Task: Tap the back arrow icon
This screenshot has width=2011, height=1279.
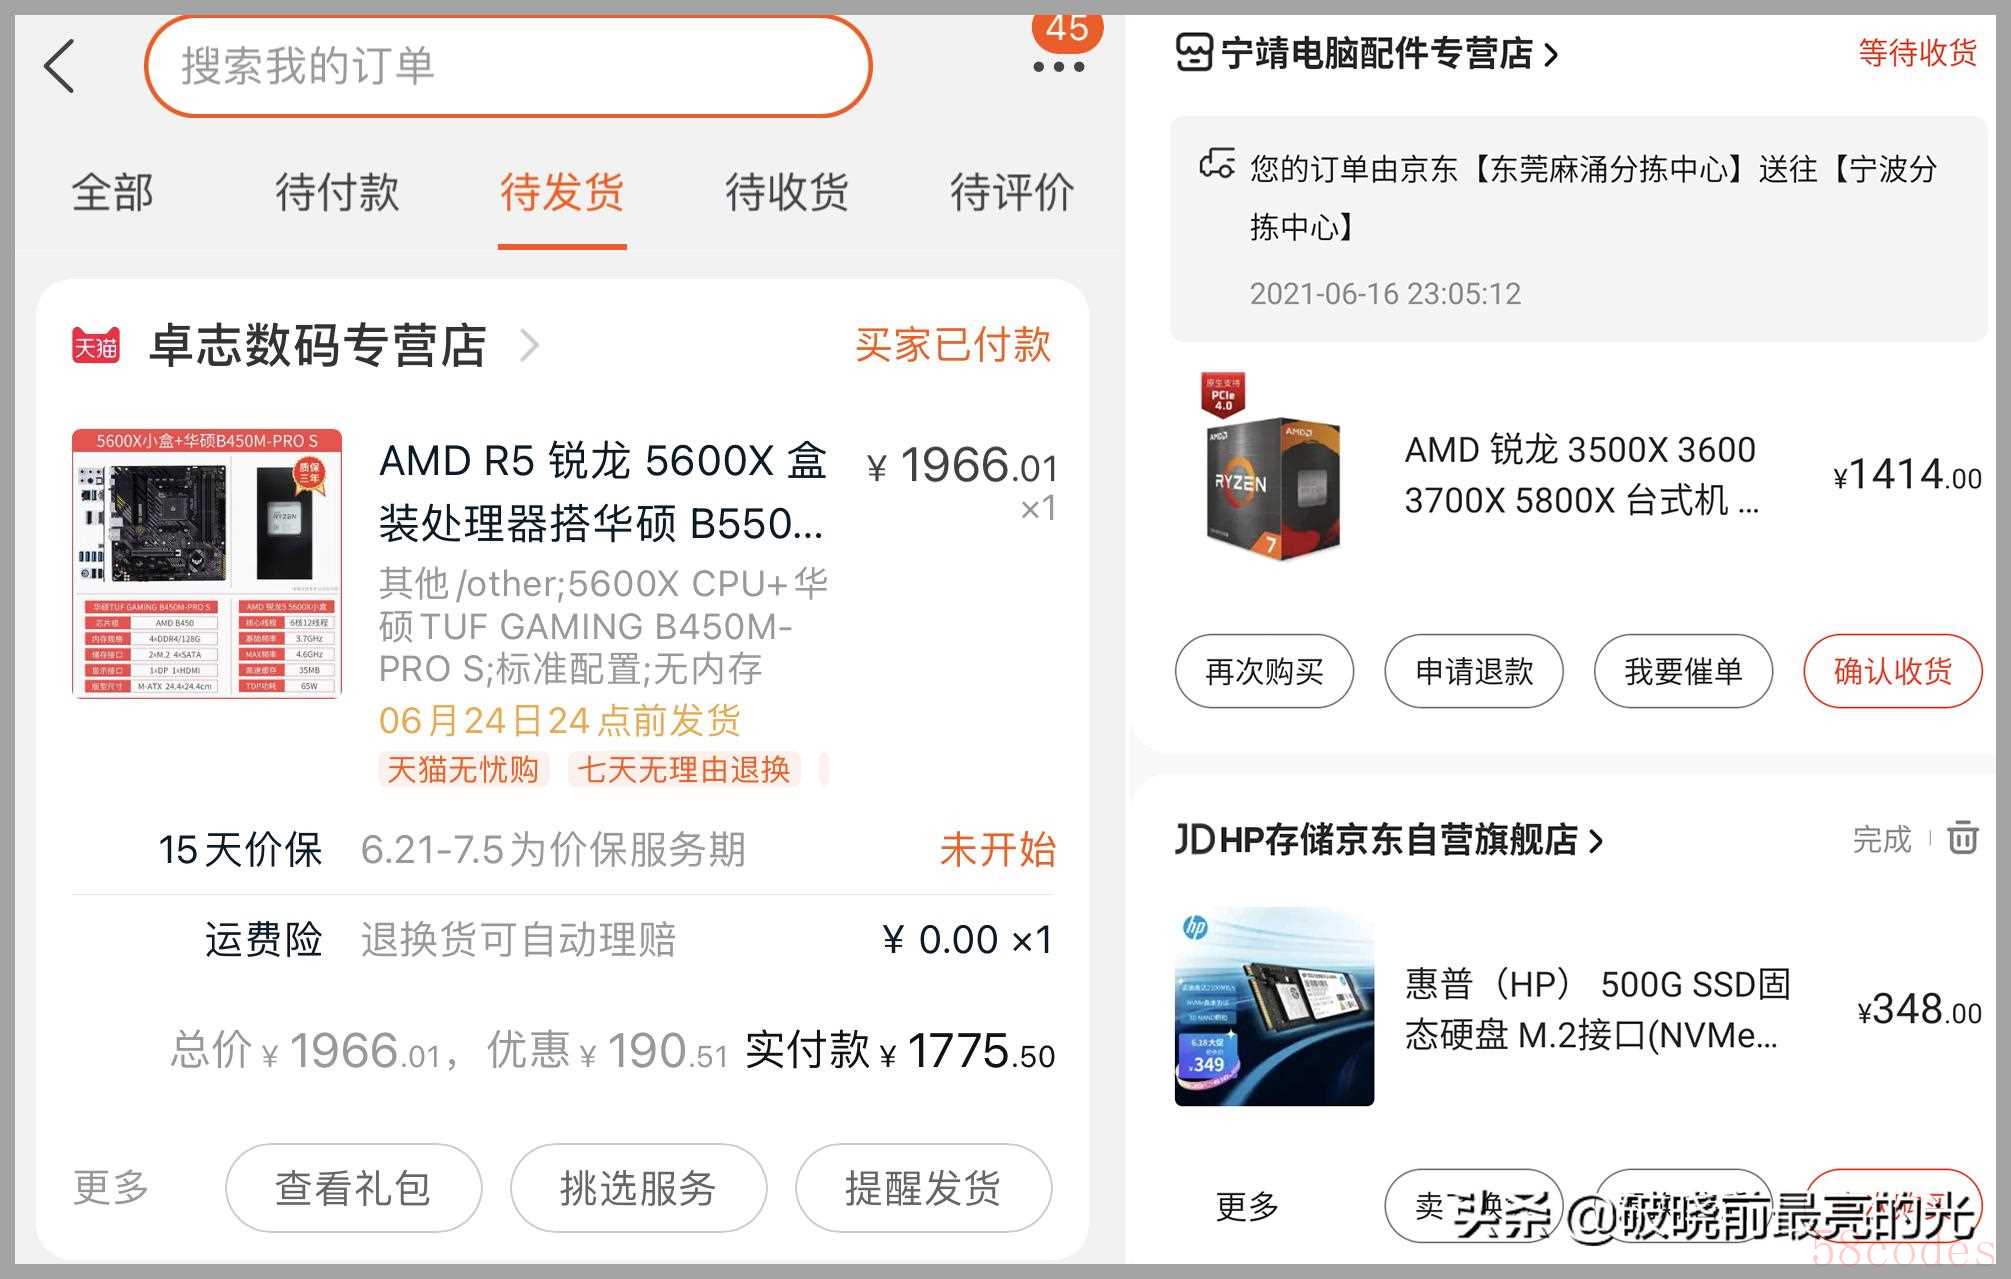Action: [60, 67]
